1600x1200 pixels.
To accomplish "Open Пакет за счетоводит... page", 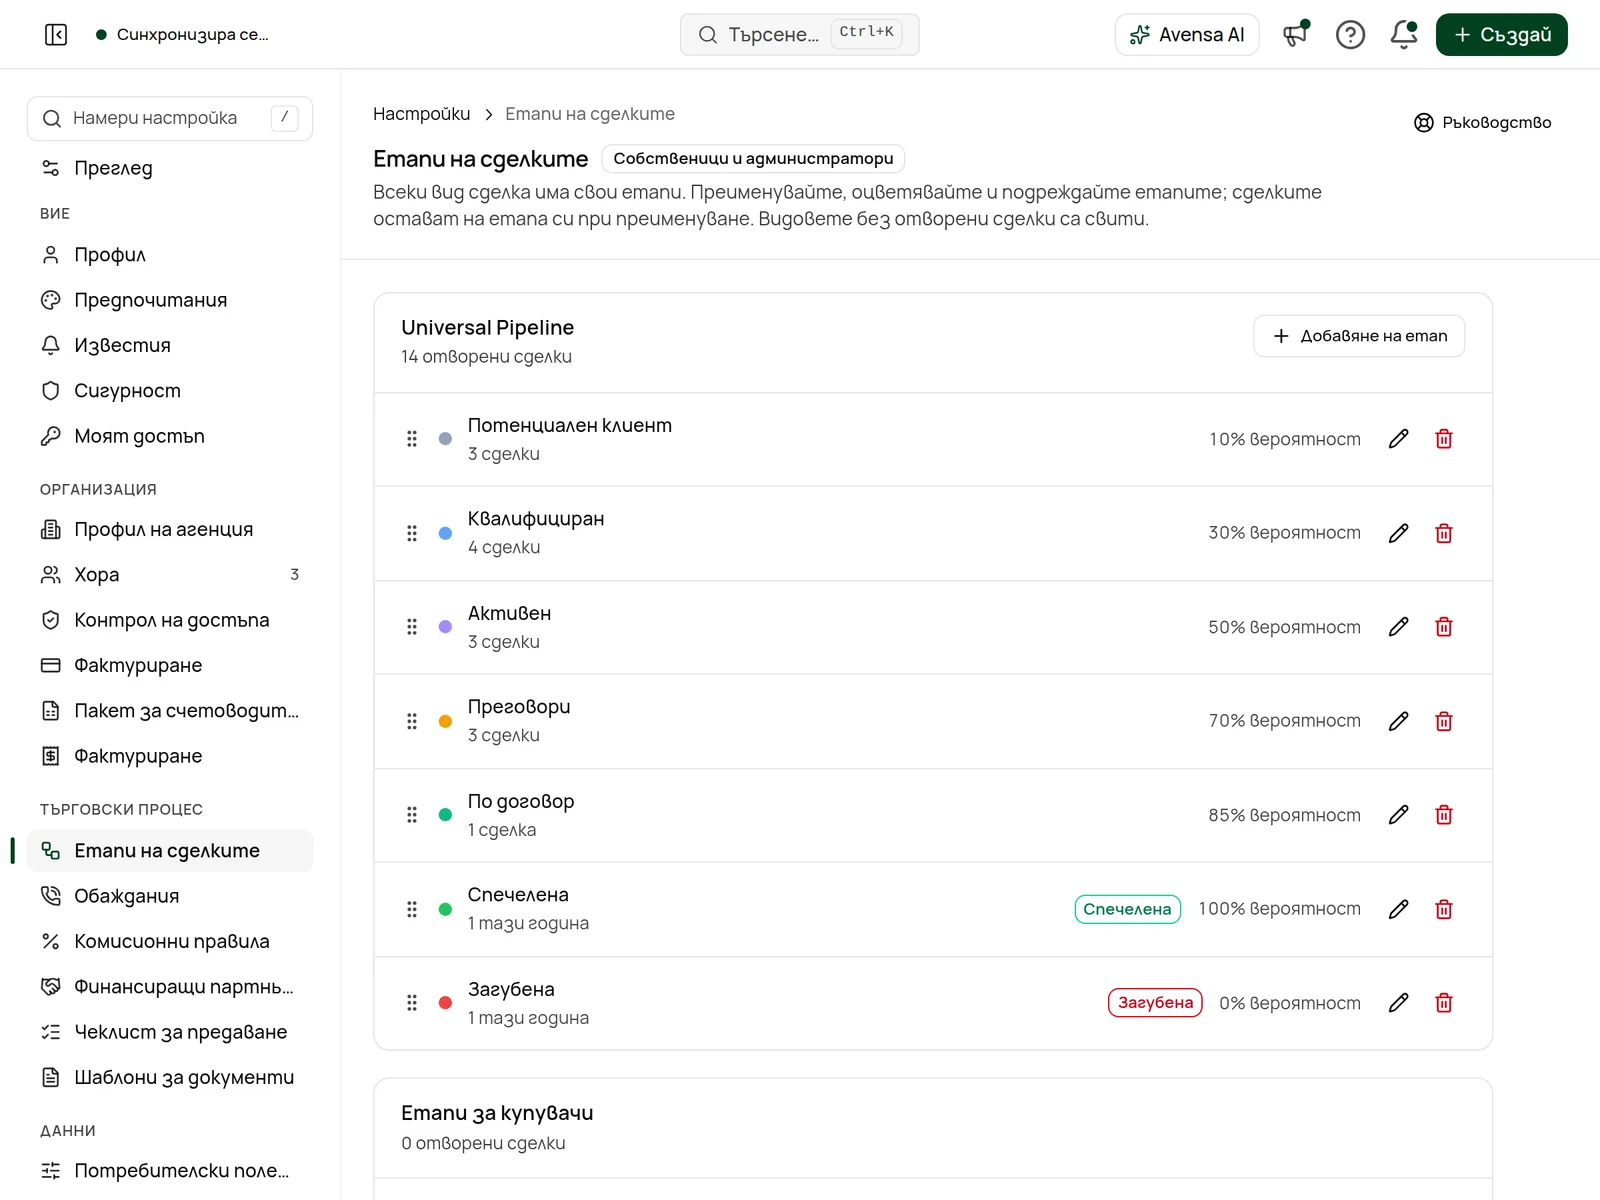I will coord(170,711).
